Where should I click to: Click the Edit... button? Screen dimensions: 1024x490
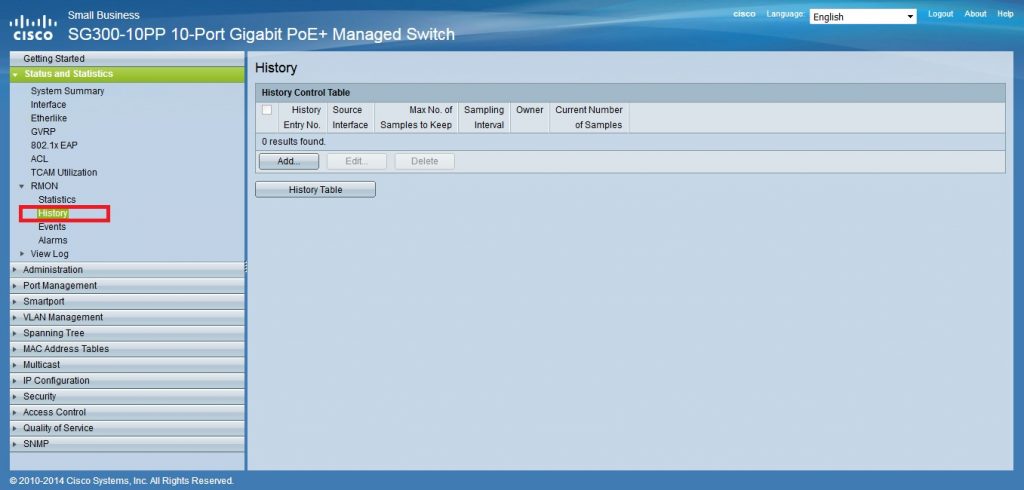pyautogui.click(x=357, y=161)
